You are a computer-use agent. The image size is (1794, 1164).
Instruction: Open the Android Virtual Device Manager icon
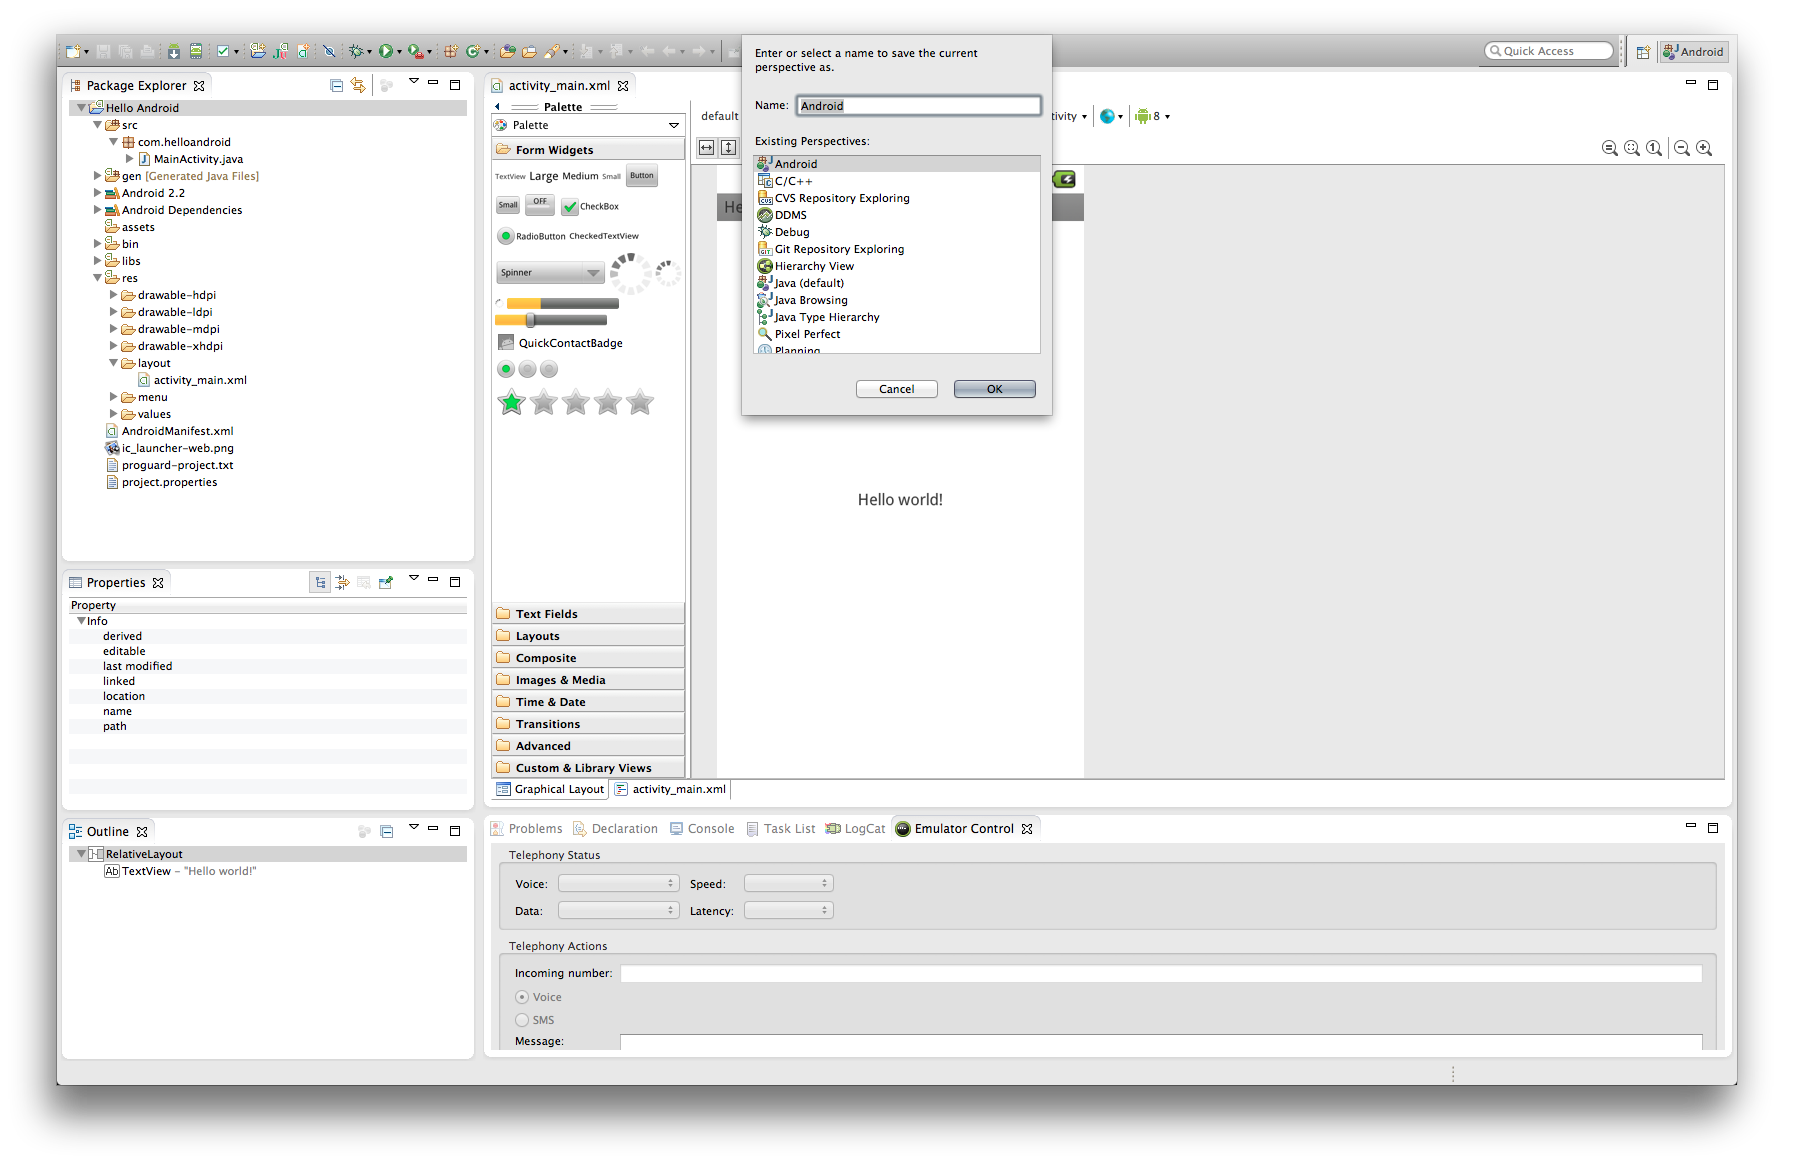[196, 51]
